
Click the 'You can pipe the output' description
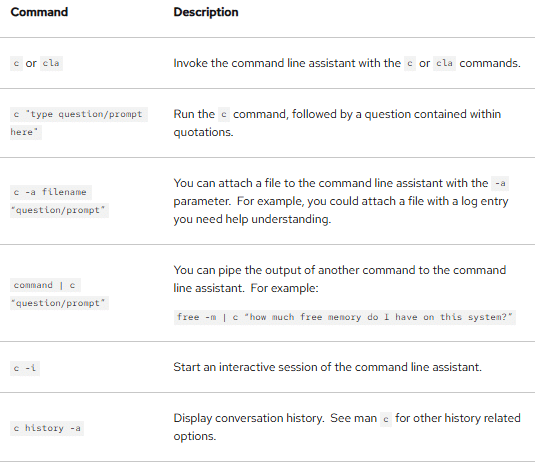click(340, 279)
